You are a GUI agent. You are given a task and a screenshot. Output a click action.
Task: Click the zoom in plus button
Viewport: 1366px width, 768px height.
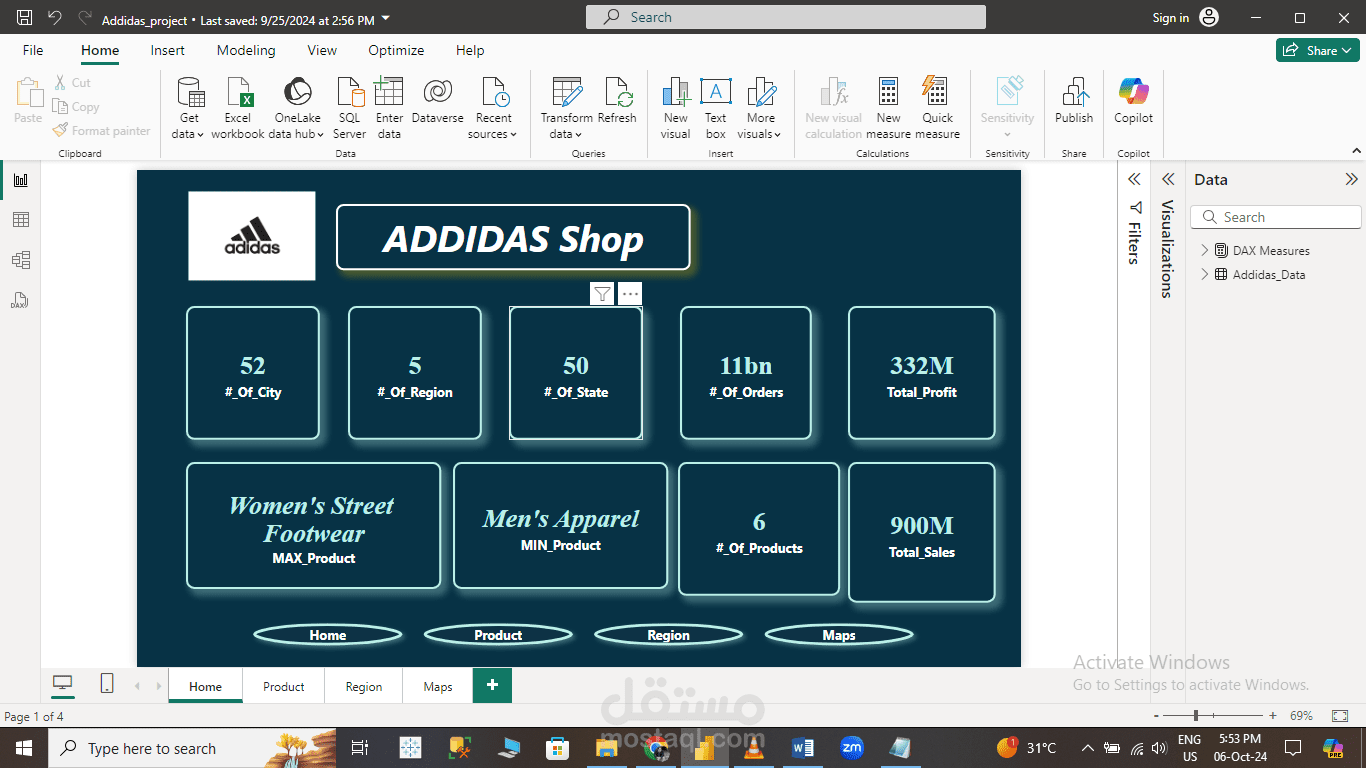click(x=1273, y=716)
